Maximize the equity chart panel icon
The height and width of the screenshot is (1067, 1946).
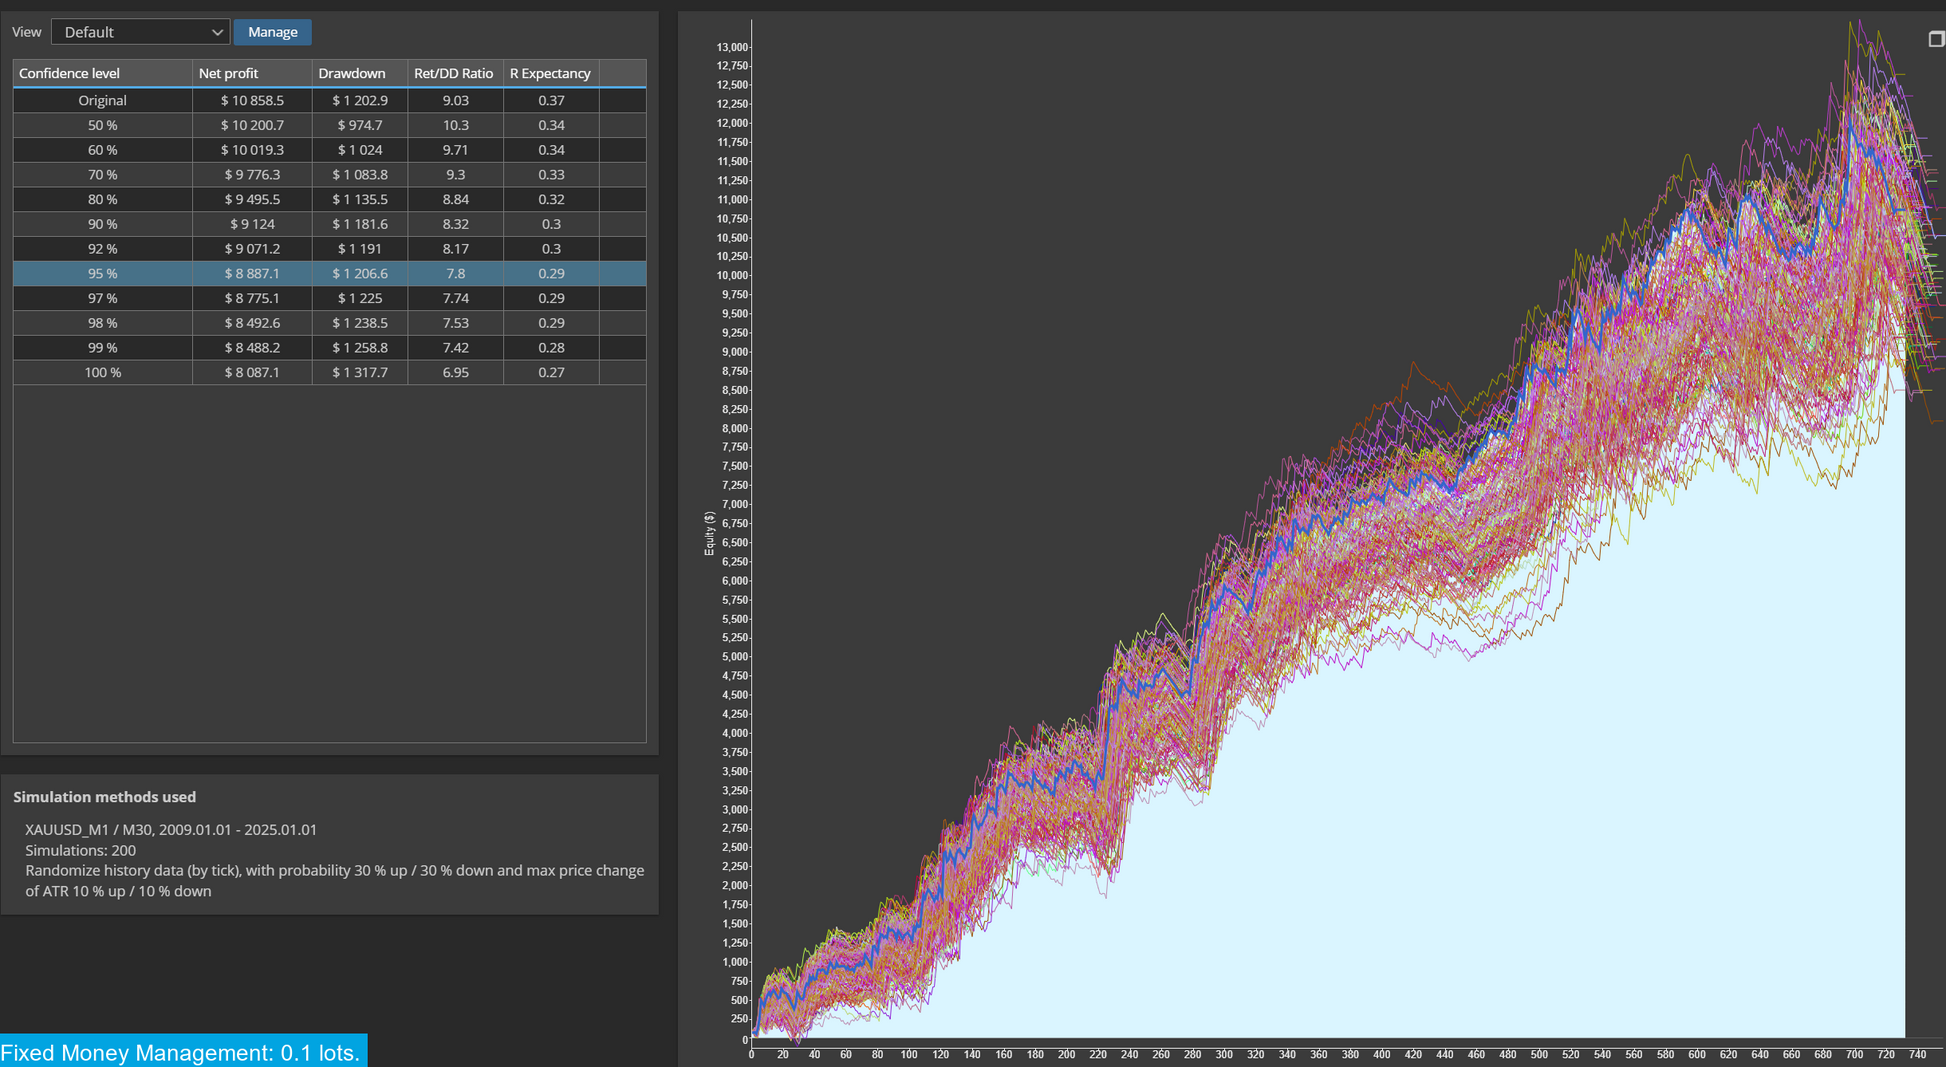1936,39
